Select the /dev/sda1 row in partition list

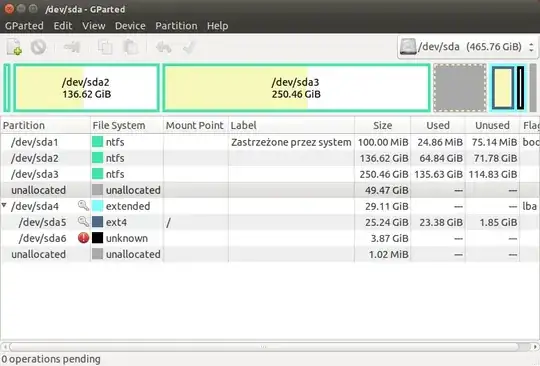click(x=270, y=142)
